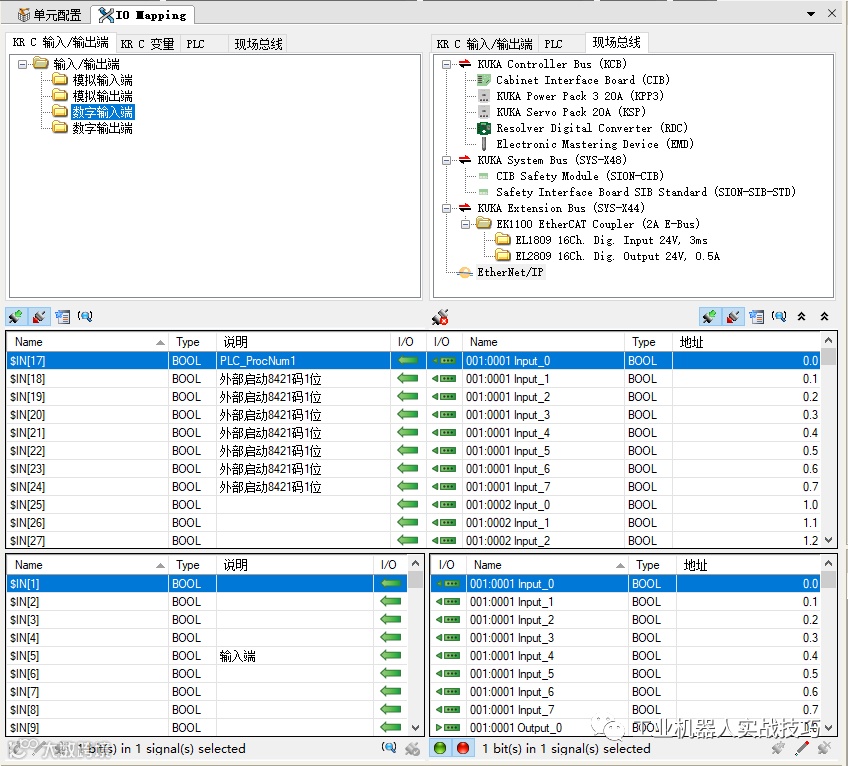Sort the upper-left table by Name header
This screenshot has width=848, height=766.
pos(87,342)
